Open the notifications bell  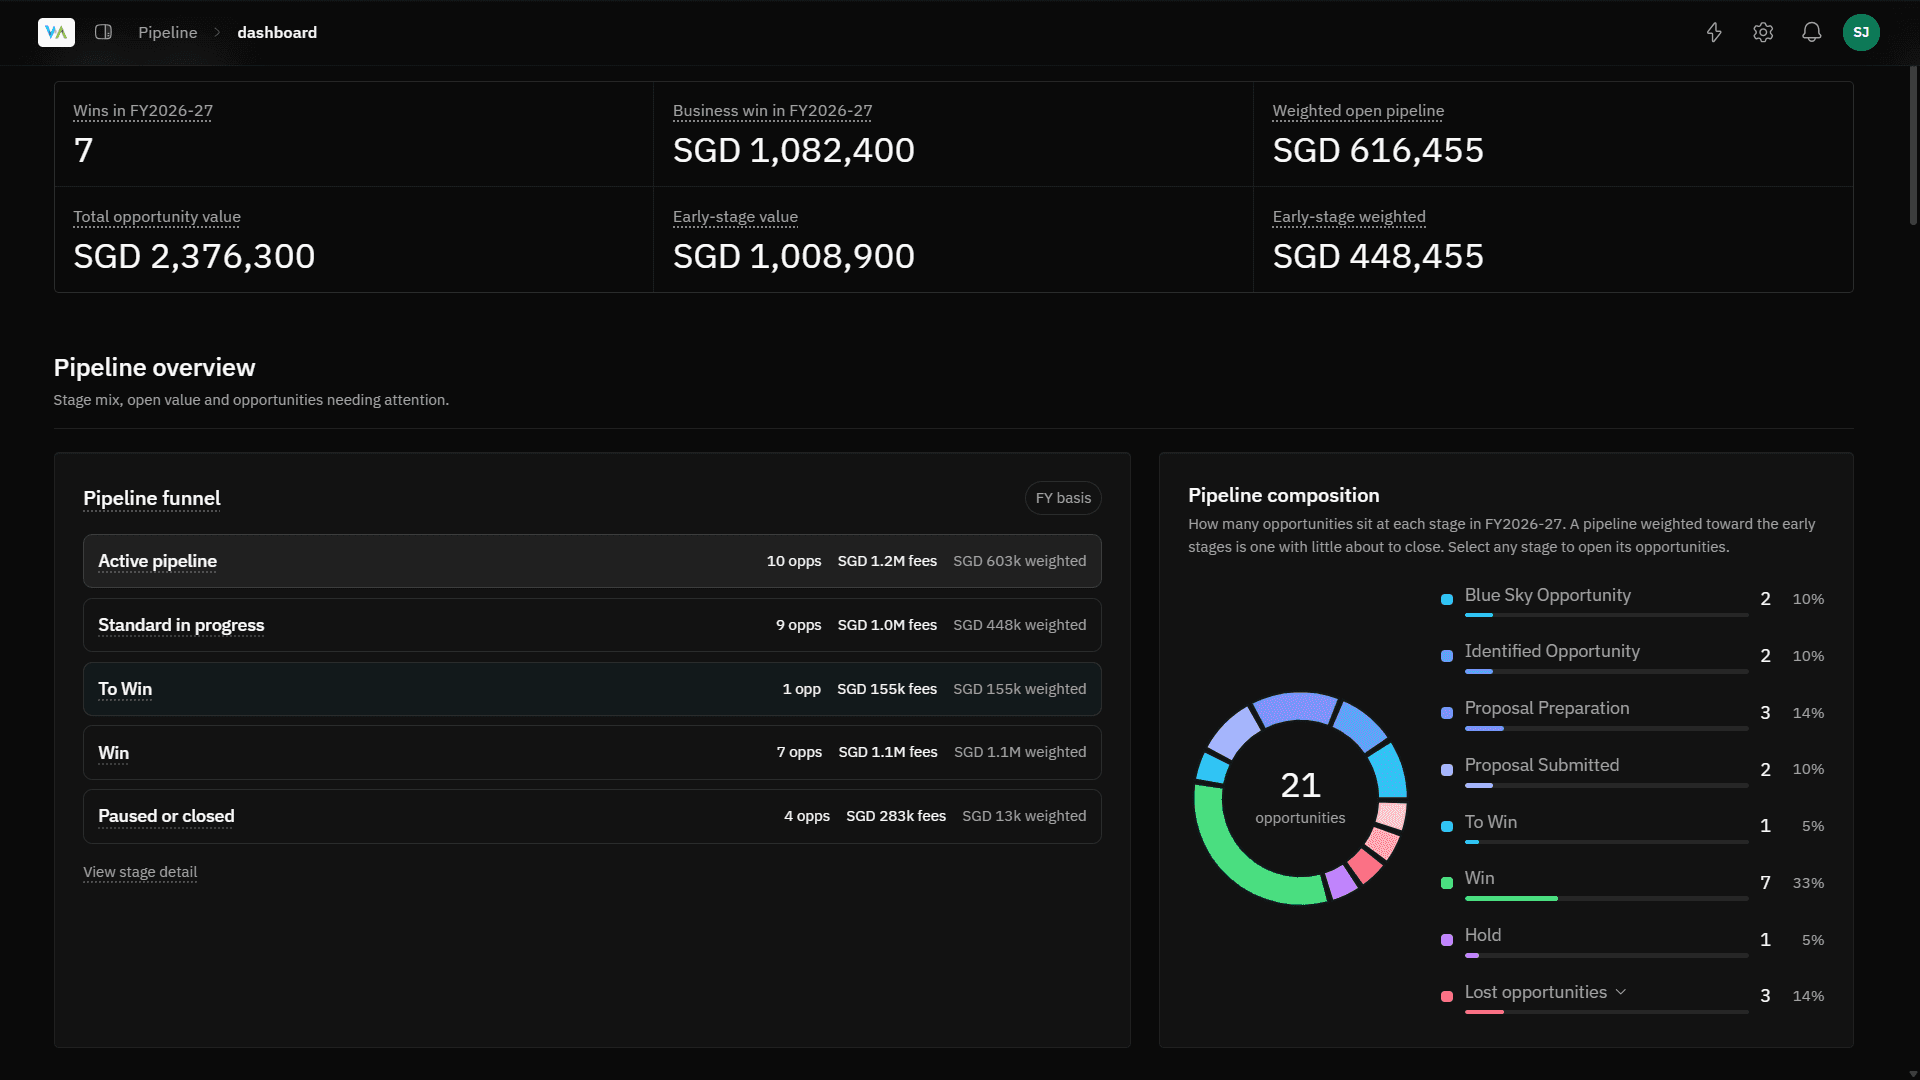(x=1811, y=32)
